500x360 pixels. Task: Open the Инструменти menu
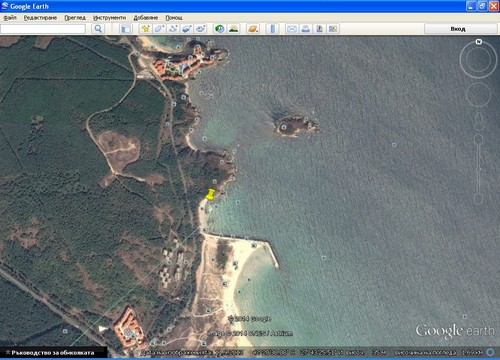pos(109,18)
